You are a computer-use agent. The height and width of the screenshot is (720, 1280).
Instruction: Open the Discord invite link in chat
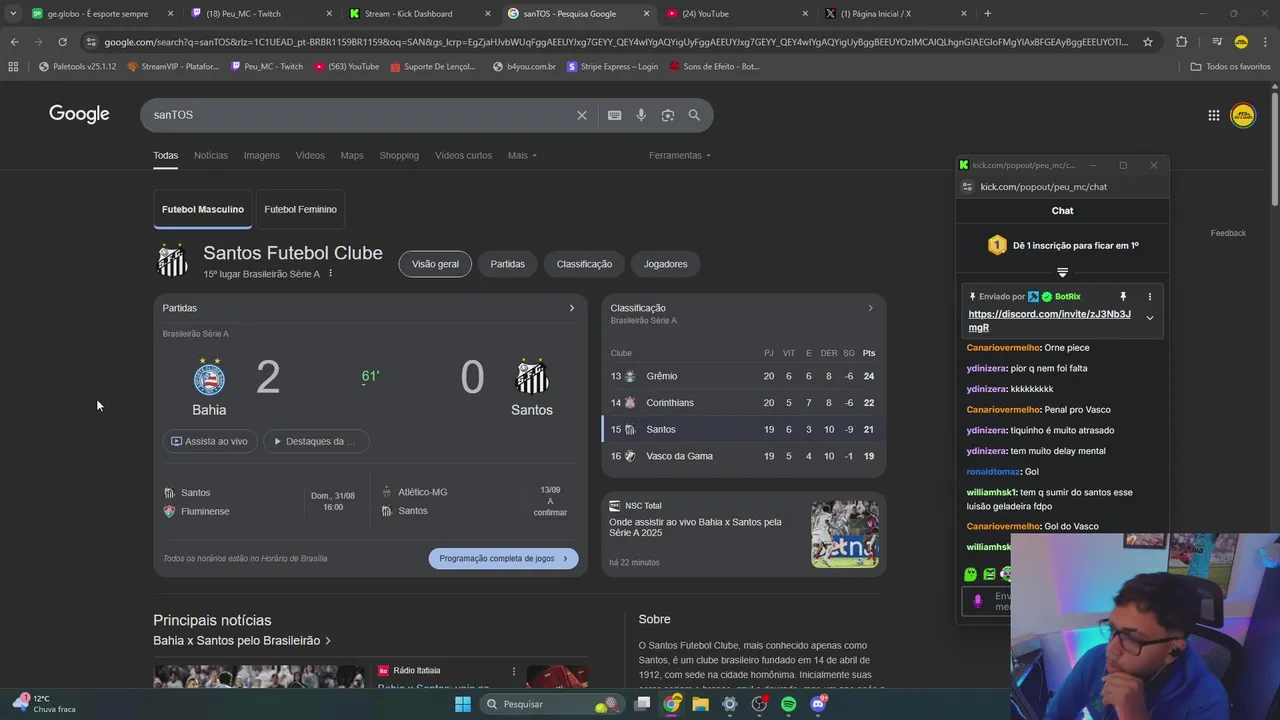tap(1050, 320)
